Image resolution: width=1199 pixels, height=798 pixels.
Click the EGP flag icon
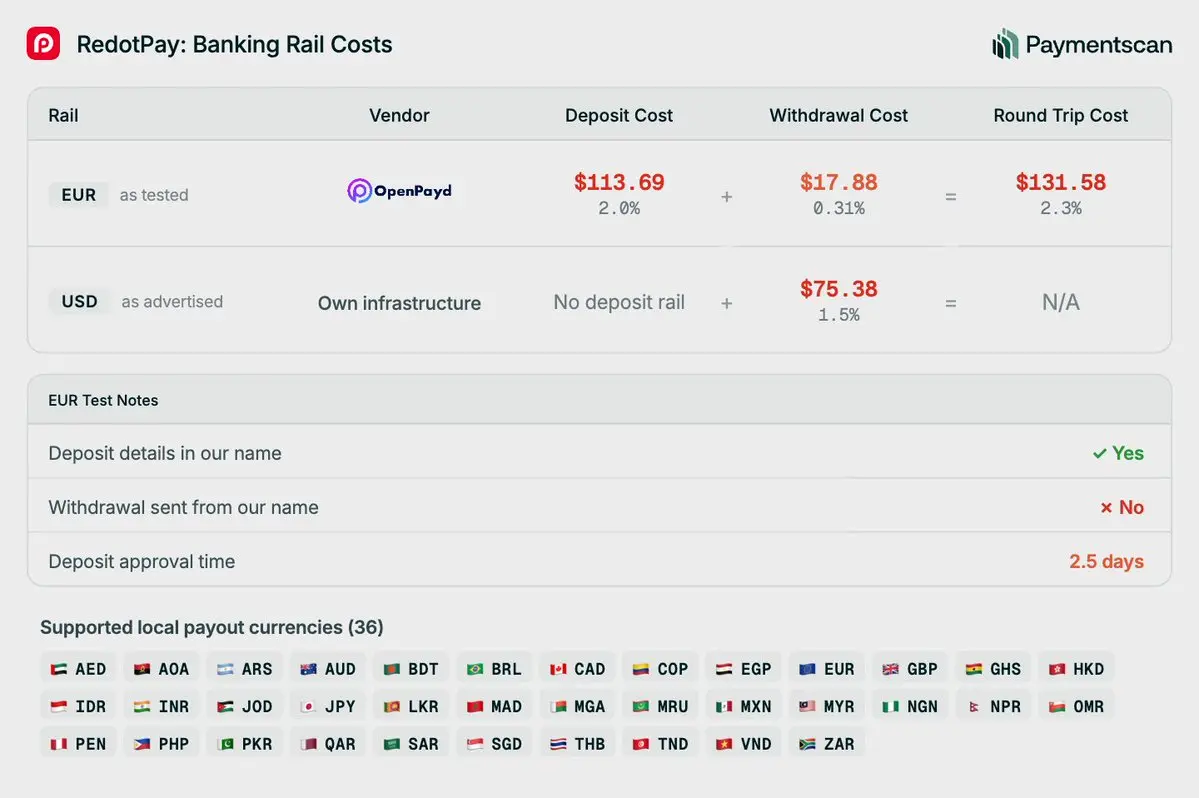click(x=724, y=669)
